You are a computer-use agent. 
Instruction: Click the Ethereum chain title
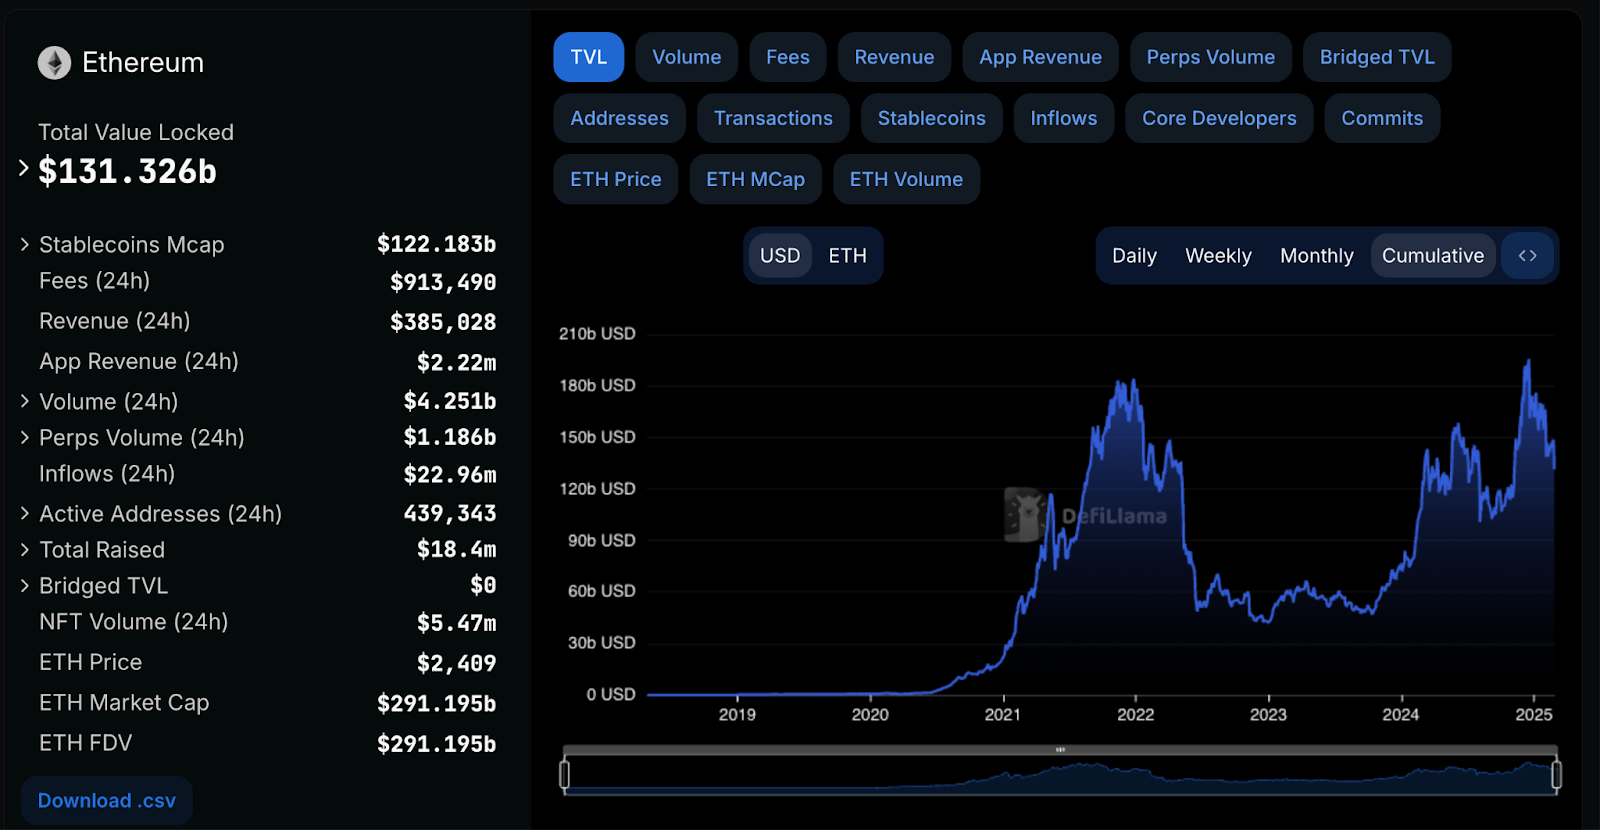point(143,62)
